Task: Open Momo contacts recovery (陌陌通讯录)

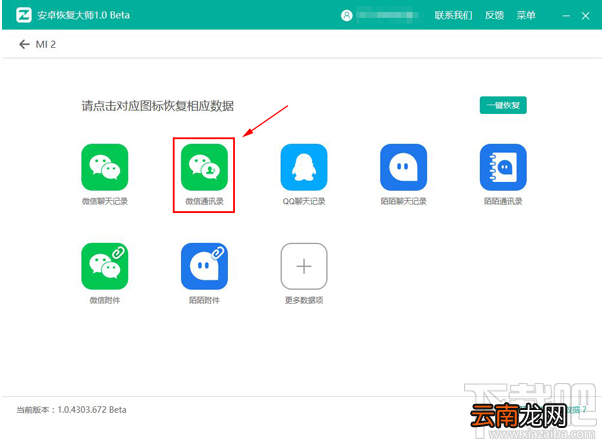Action: [503, 167]
